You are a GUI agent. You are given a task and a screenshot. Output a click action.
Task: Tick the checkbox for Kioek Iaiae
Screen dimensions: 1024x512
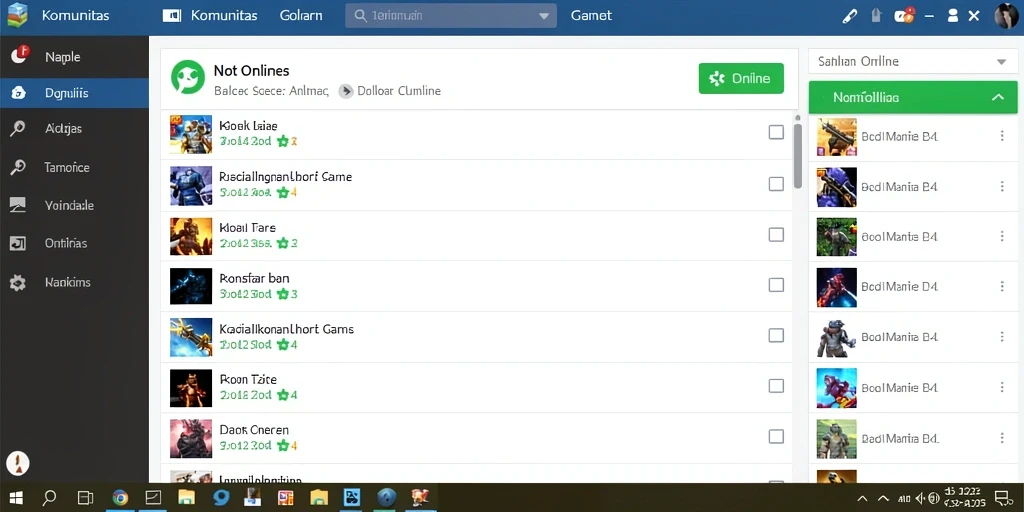tap(776, 133)
